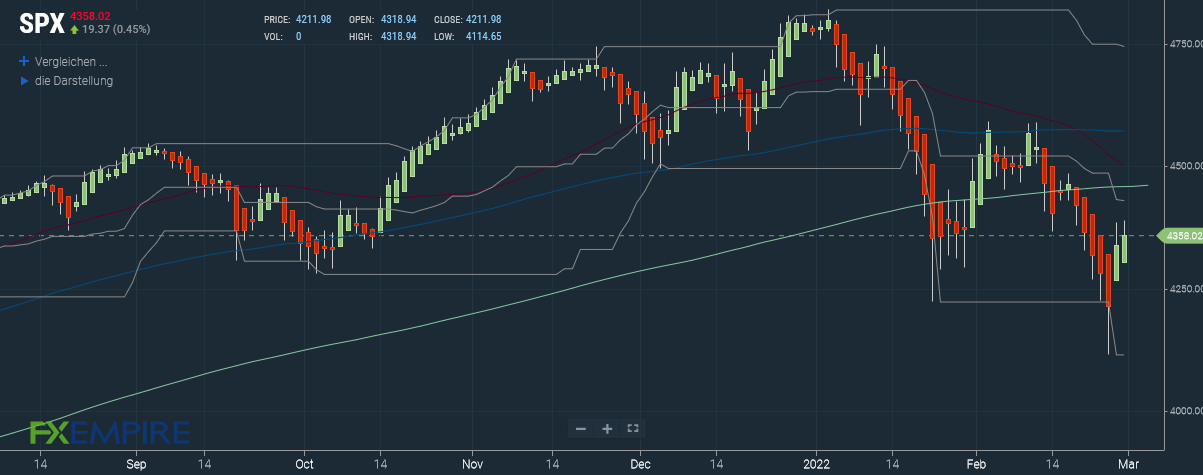1203x475 pixels.
Task: Expand the 'die Darstellung' arrow
Action: pyautogui.click(x=24, y=81)
